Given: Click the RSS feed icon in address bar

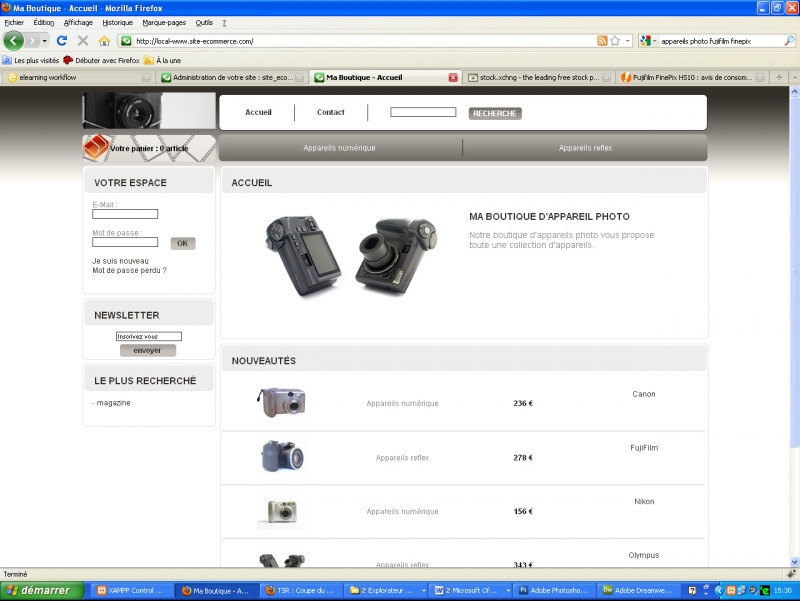Looking at the screenshot, I should click(x=602, y=41).
